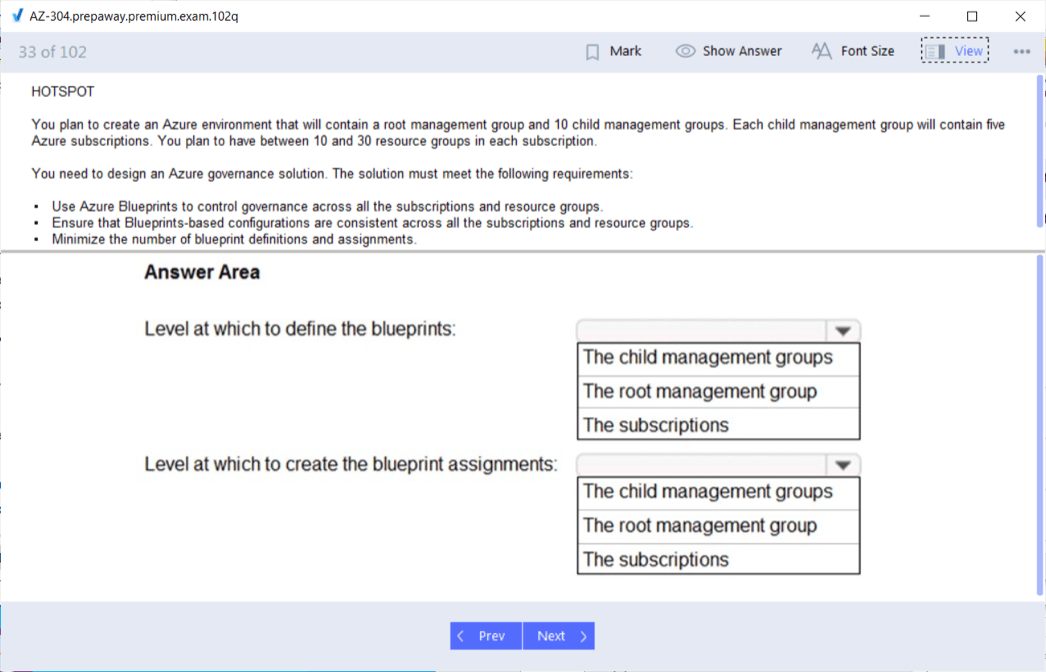
Task: Click the answer area vertical scrollbar
Action: (x=1040, y=424)
